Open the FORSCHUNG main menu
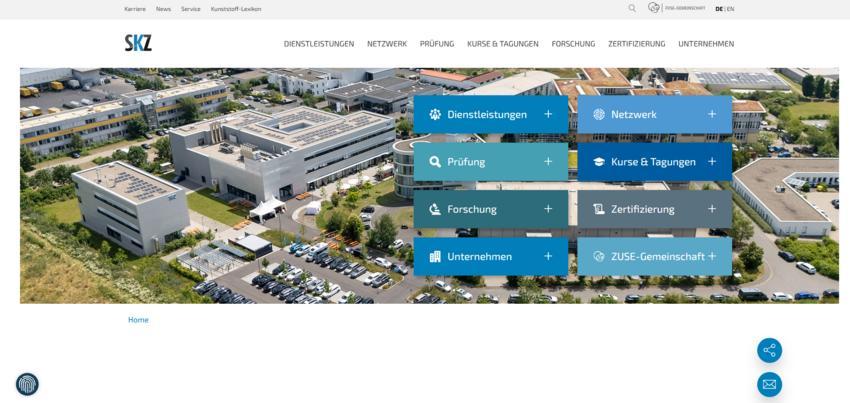 point(573,44)
